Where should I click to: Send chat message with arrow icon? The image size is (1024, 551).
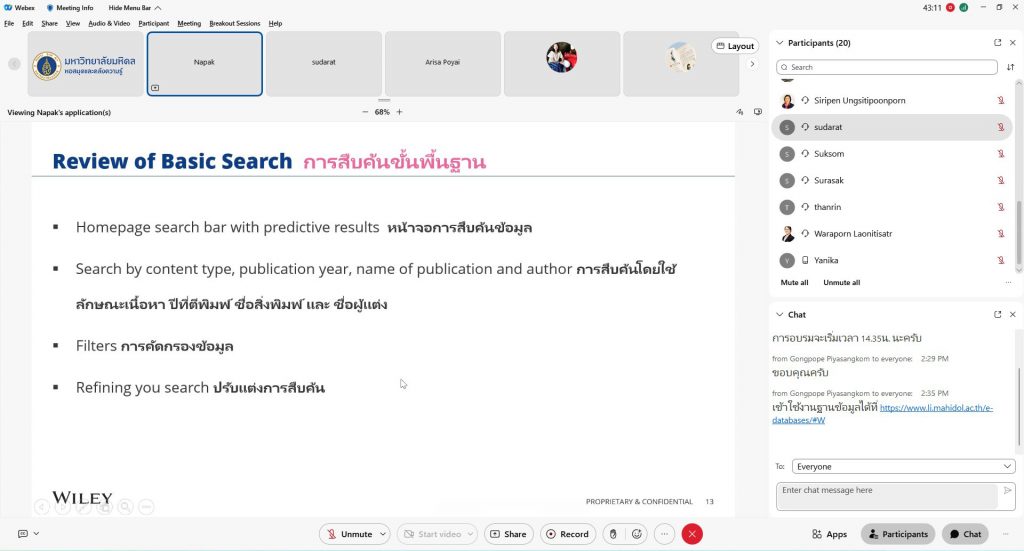1007,491
